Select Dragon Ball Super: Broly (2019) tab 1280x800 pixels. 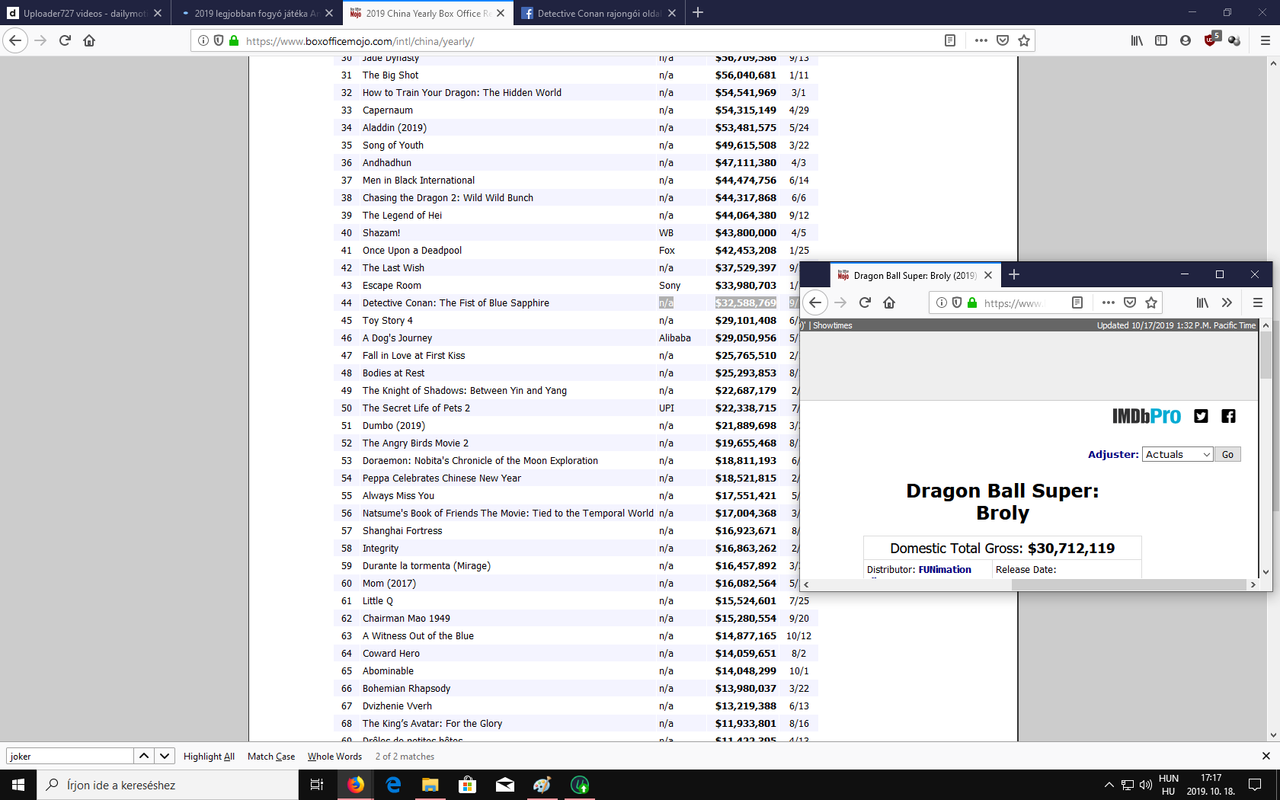click(x=915, y=275)
